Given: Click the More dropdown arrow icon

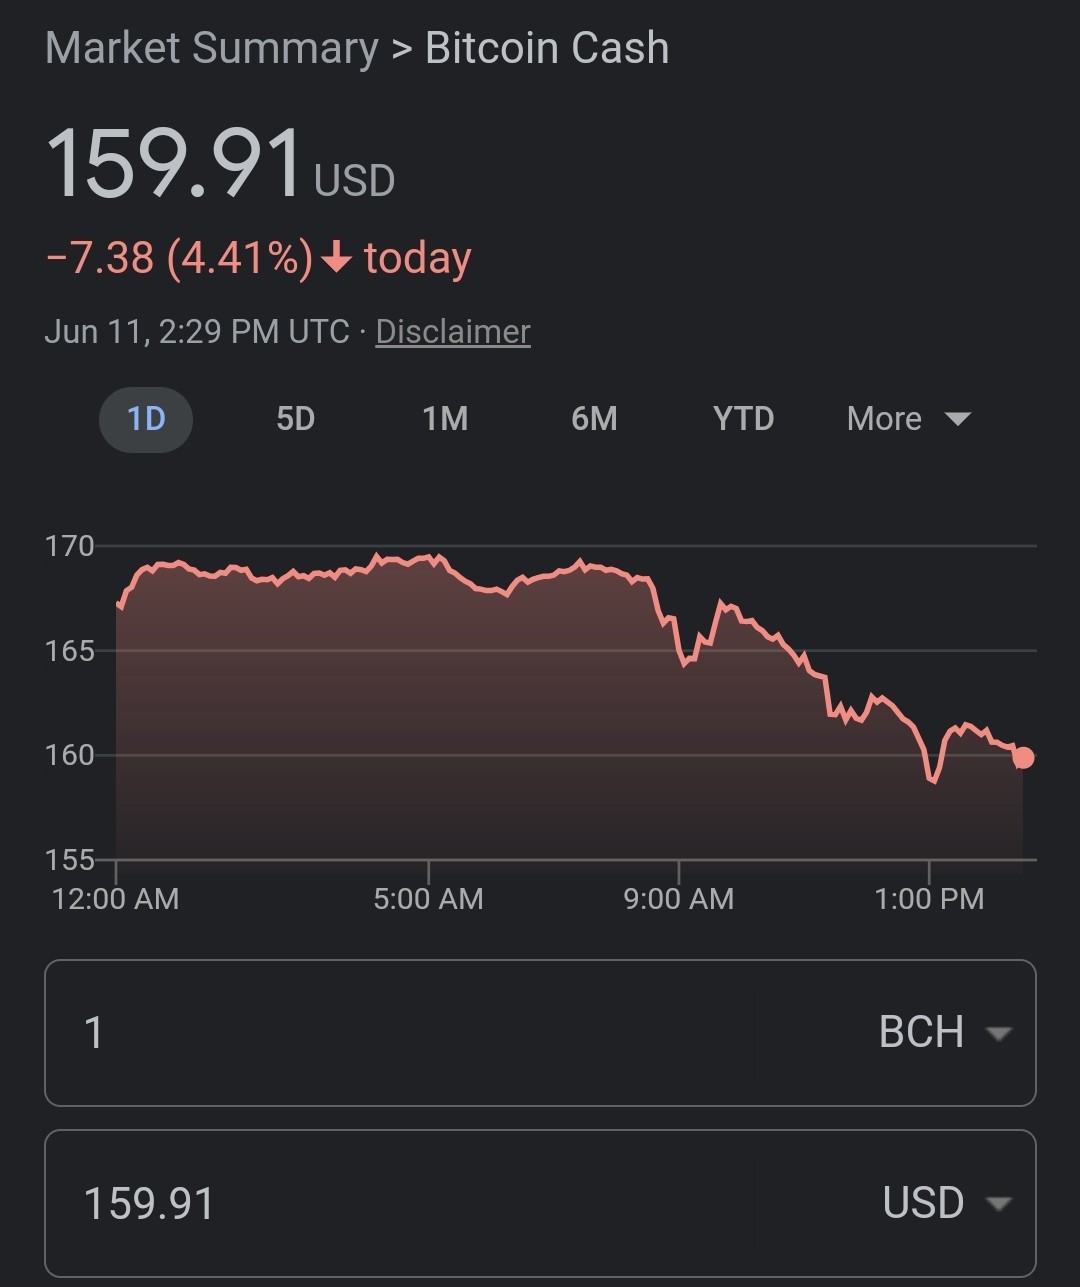Looking at the screenshot, I should coord(957,419).
